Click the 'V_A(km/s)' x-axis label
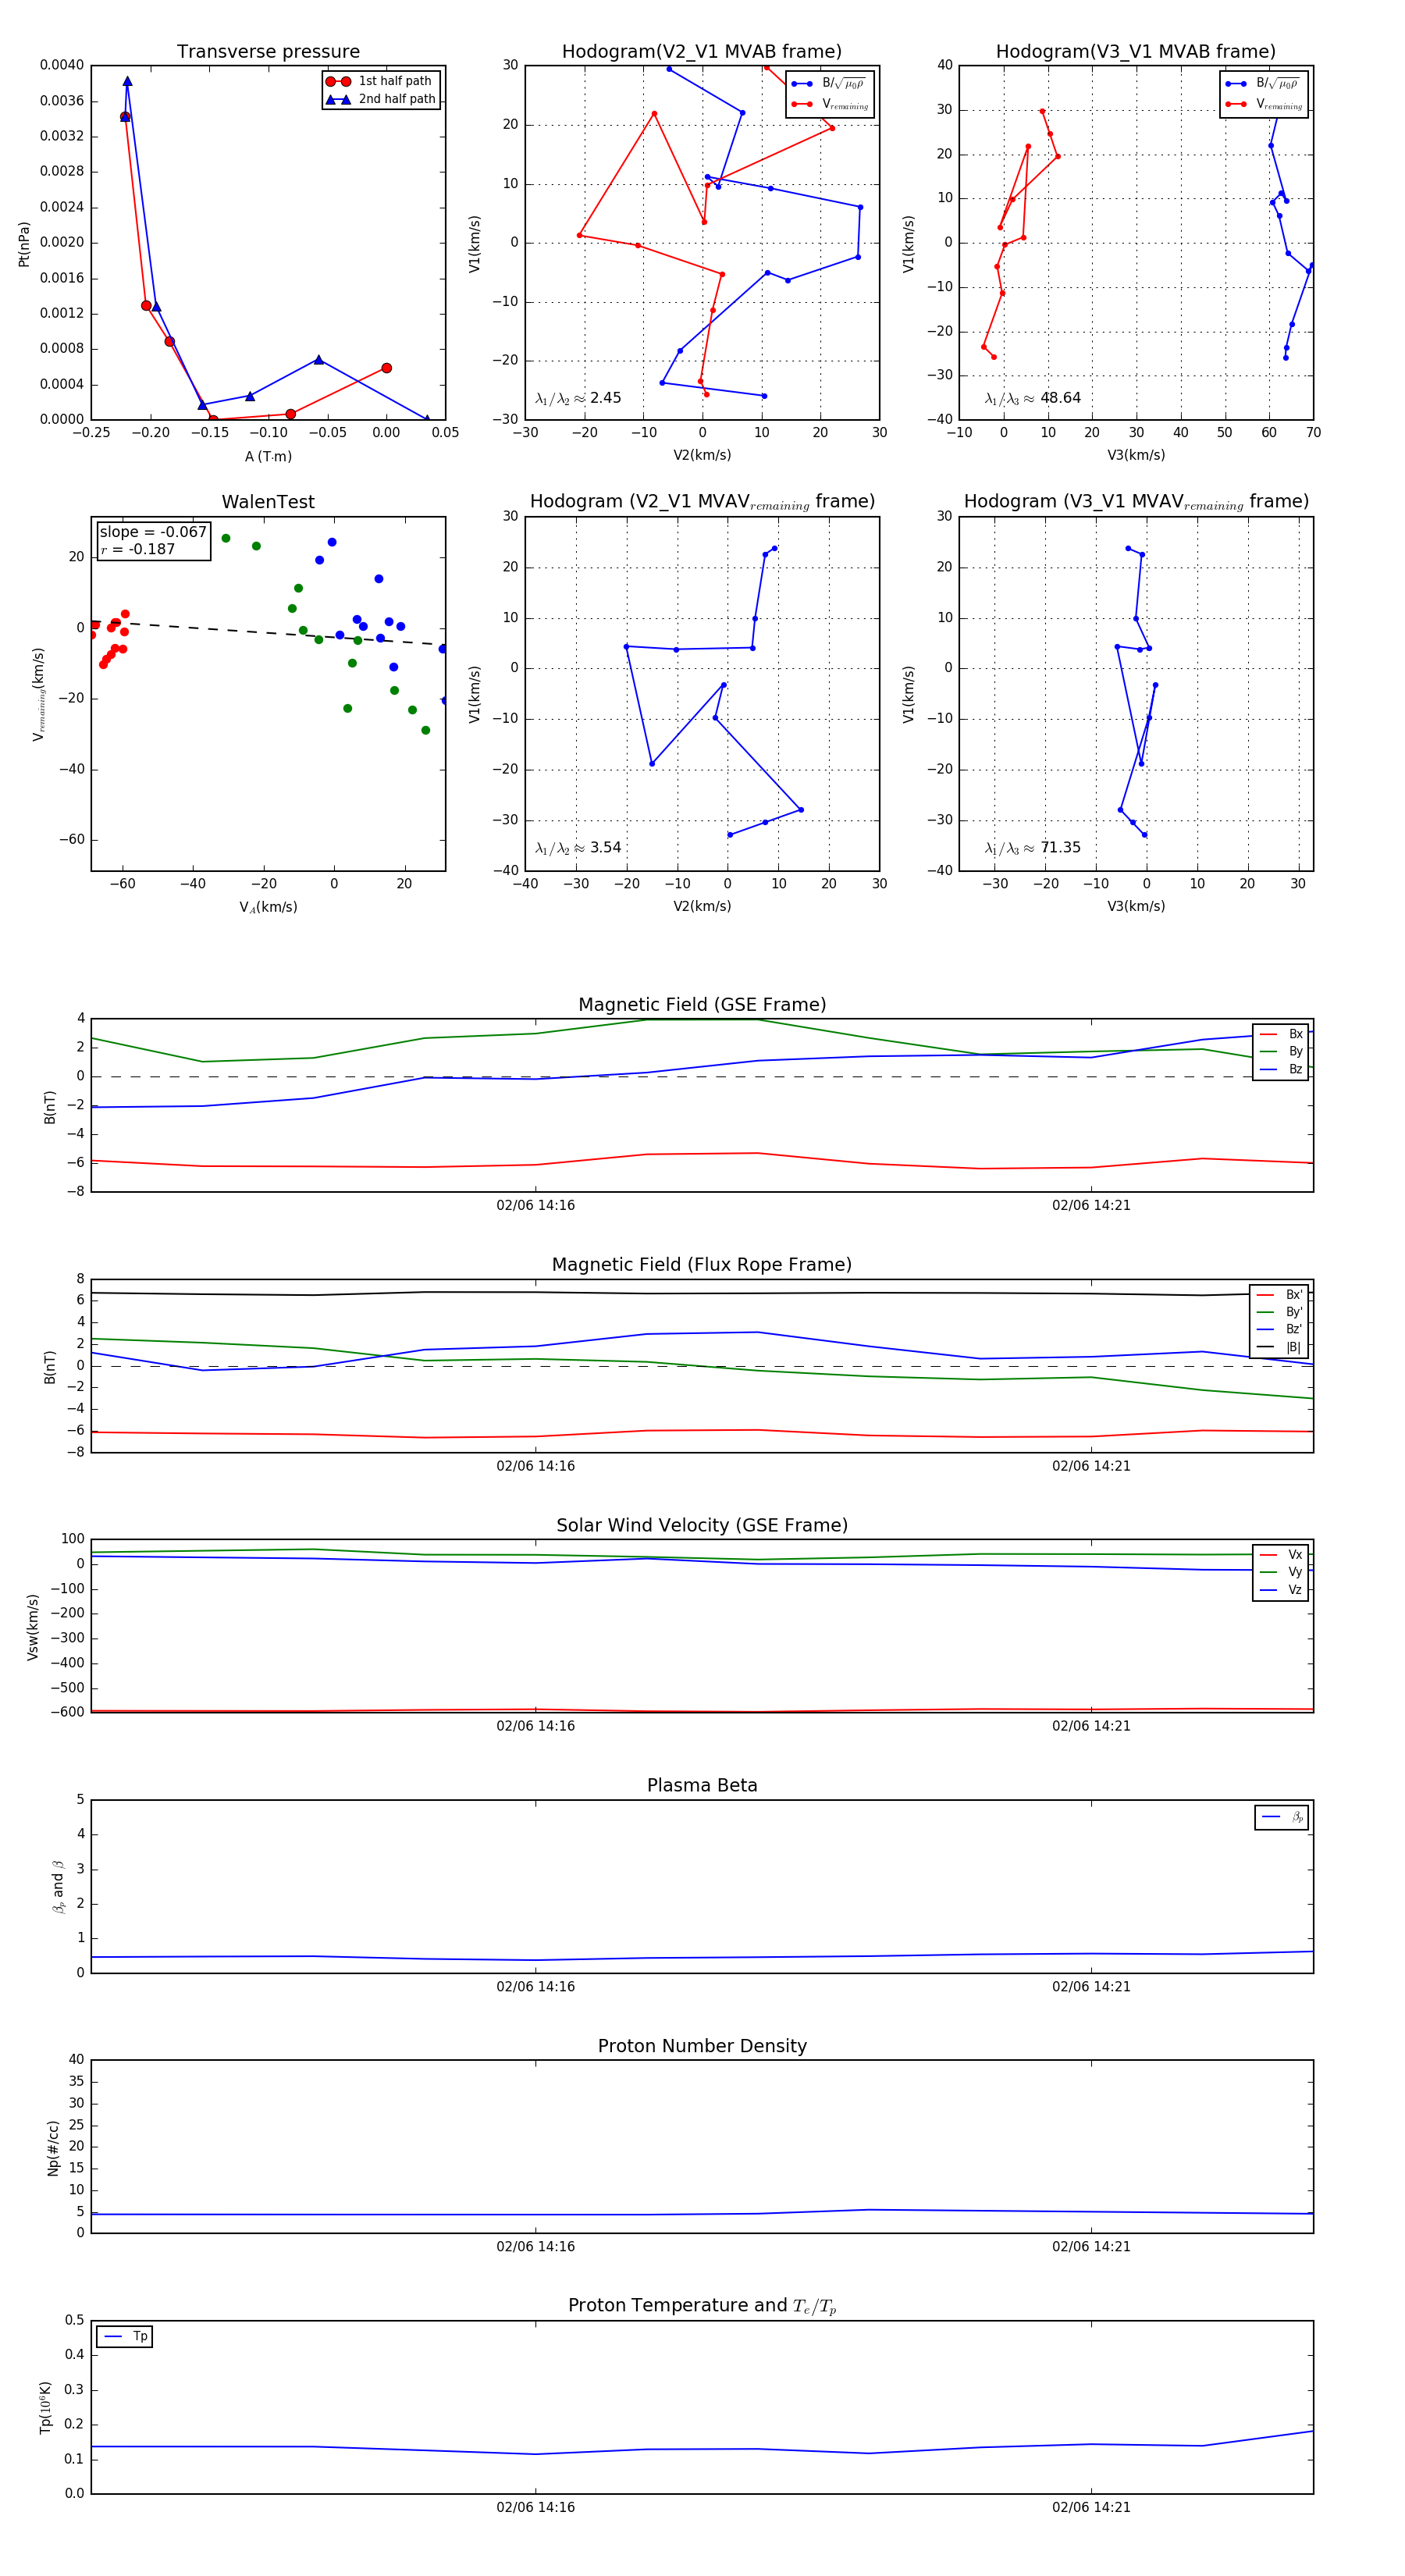 point(268,907)
